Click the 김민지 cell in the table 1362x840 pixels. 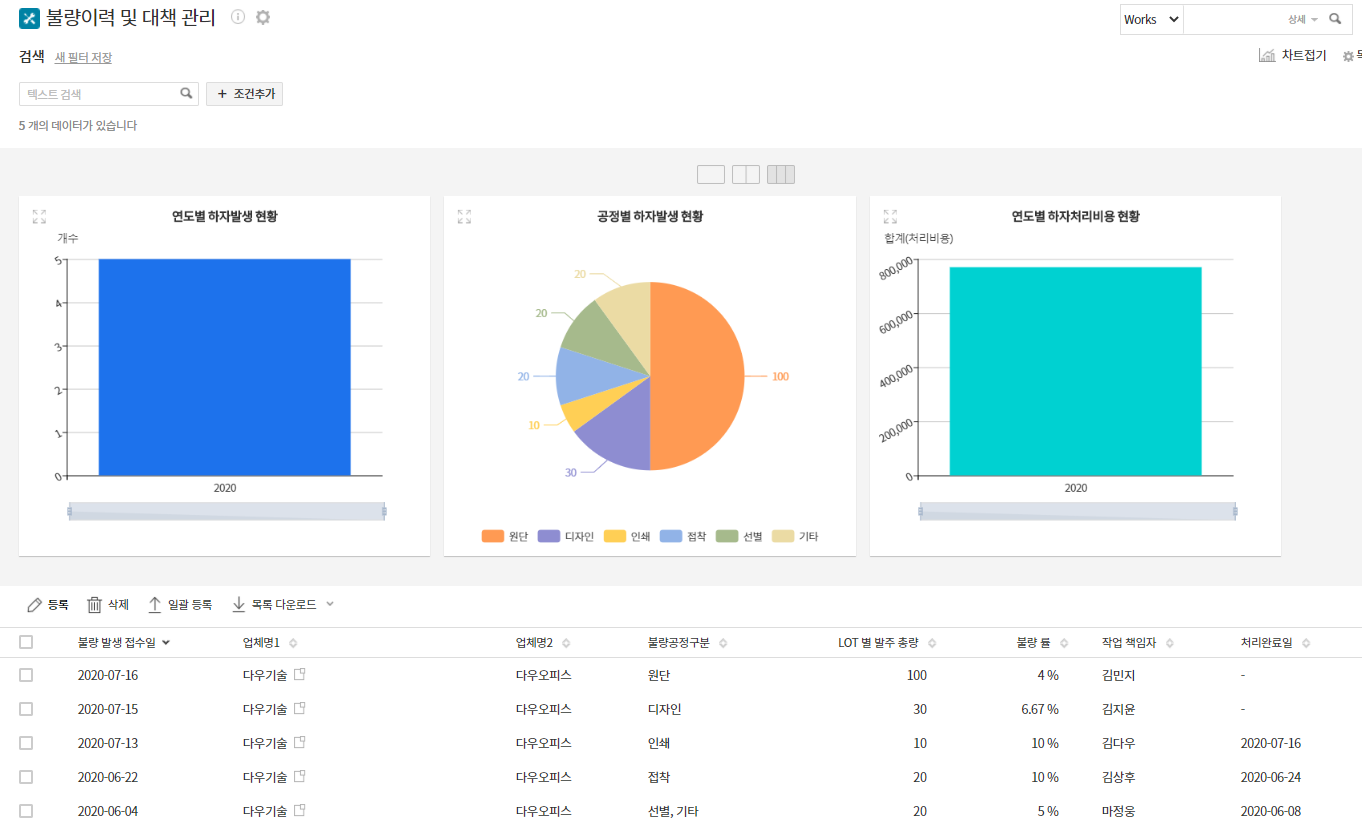1118,675
